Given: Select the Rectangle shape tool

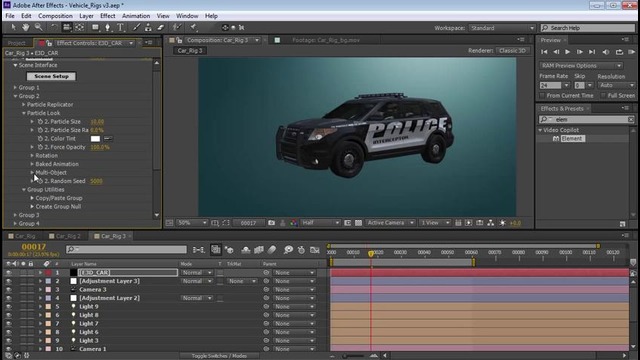Looking at the screenshot, I should [x=95, y=27].
